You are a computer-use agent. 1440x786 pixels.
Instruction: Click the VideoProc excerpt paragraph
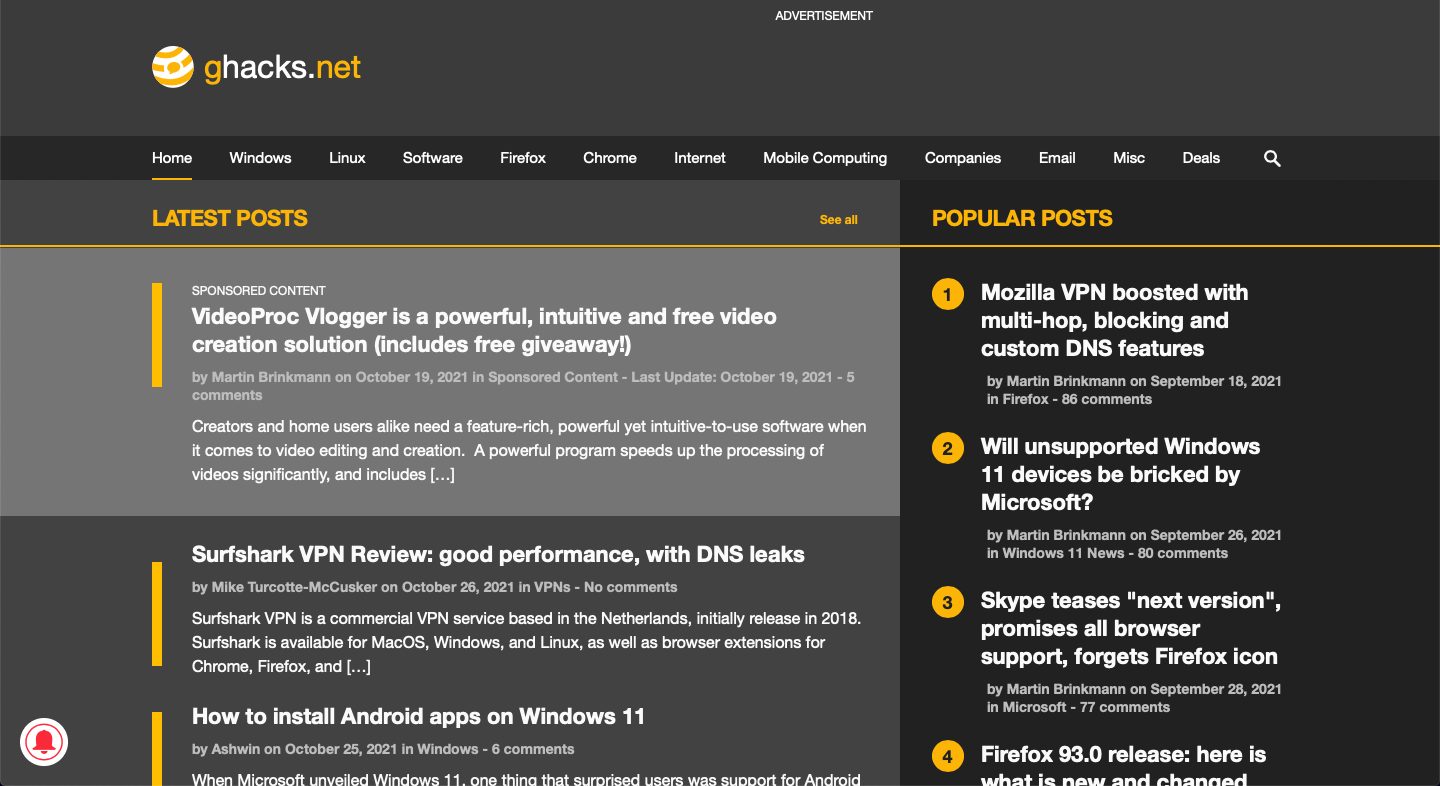click(x=529, y=450)
